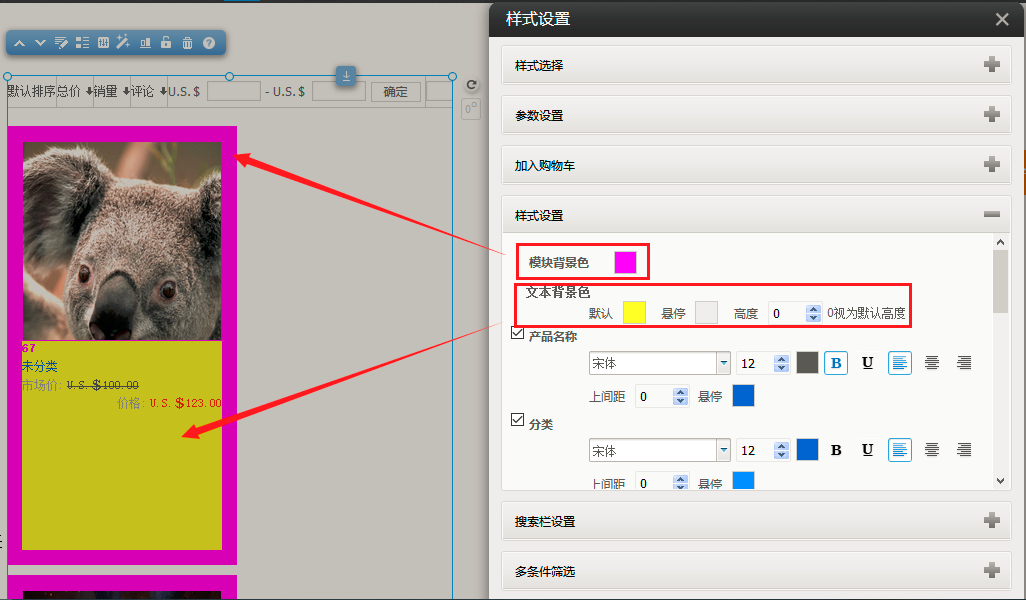Open help via question mark icon
Screen dimensions: 1026x600
coord(209,43)
